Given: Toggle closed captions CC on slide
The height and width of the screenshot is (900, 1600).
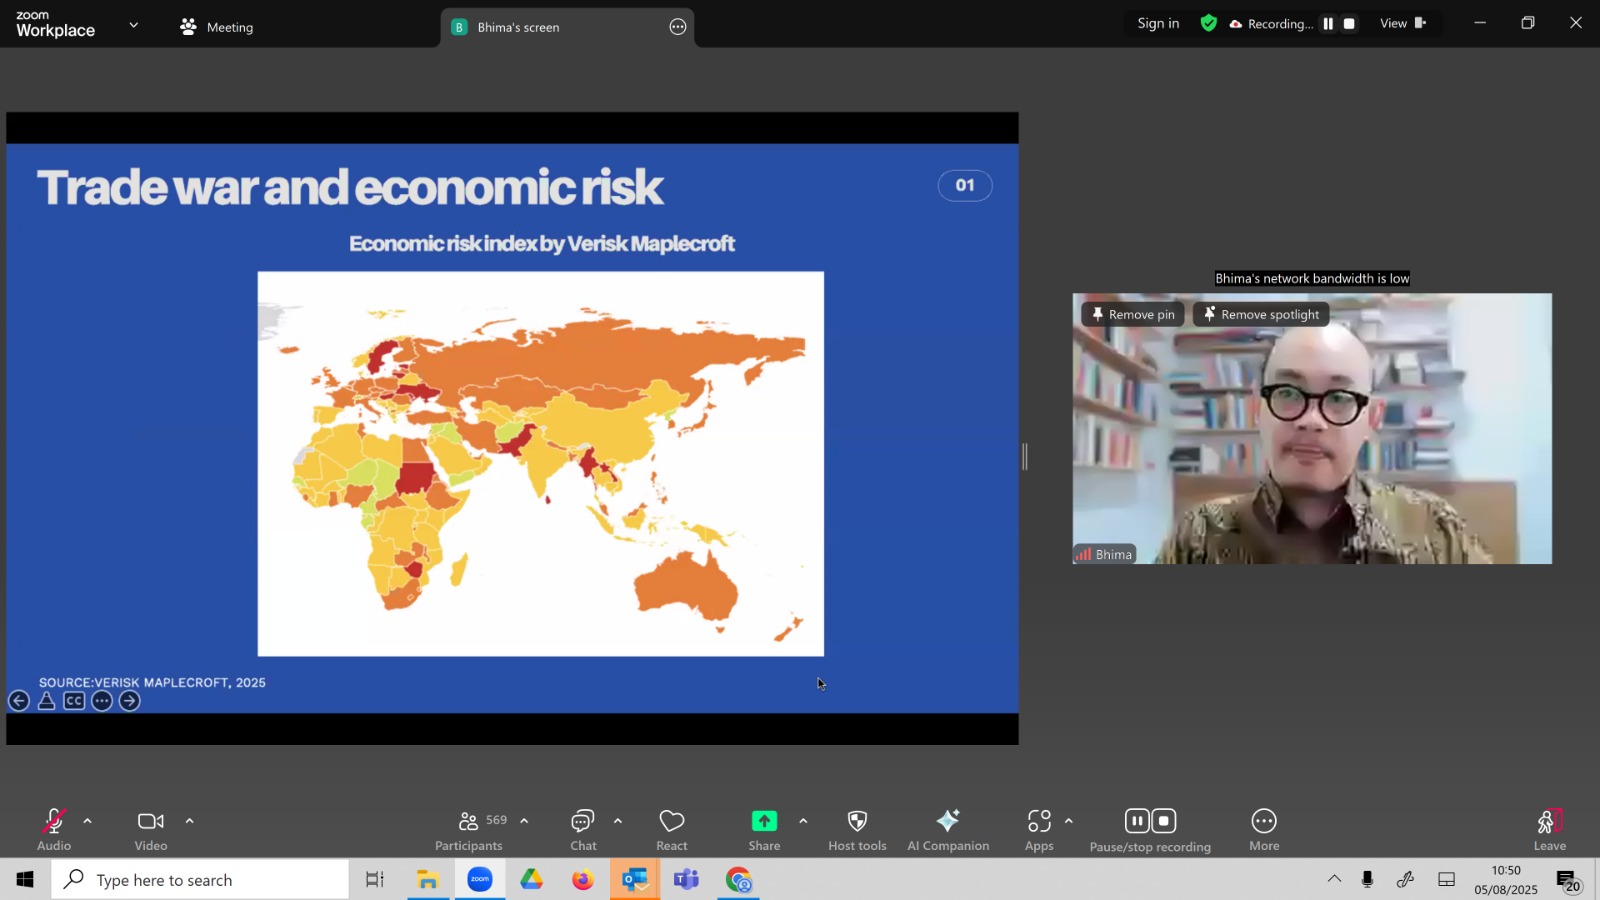Looking at the screenshot, I should point(74,701).
